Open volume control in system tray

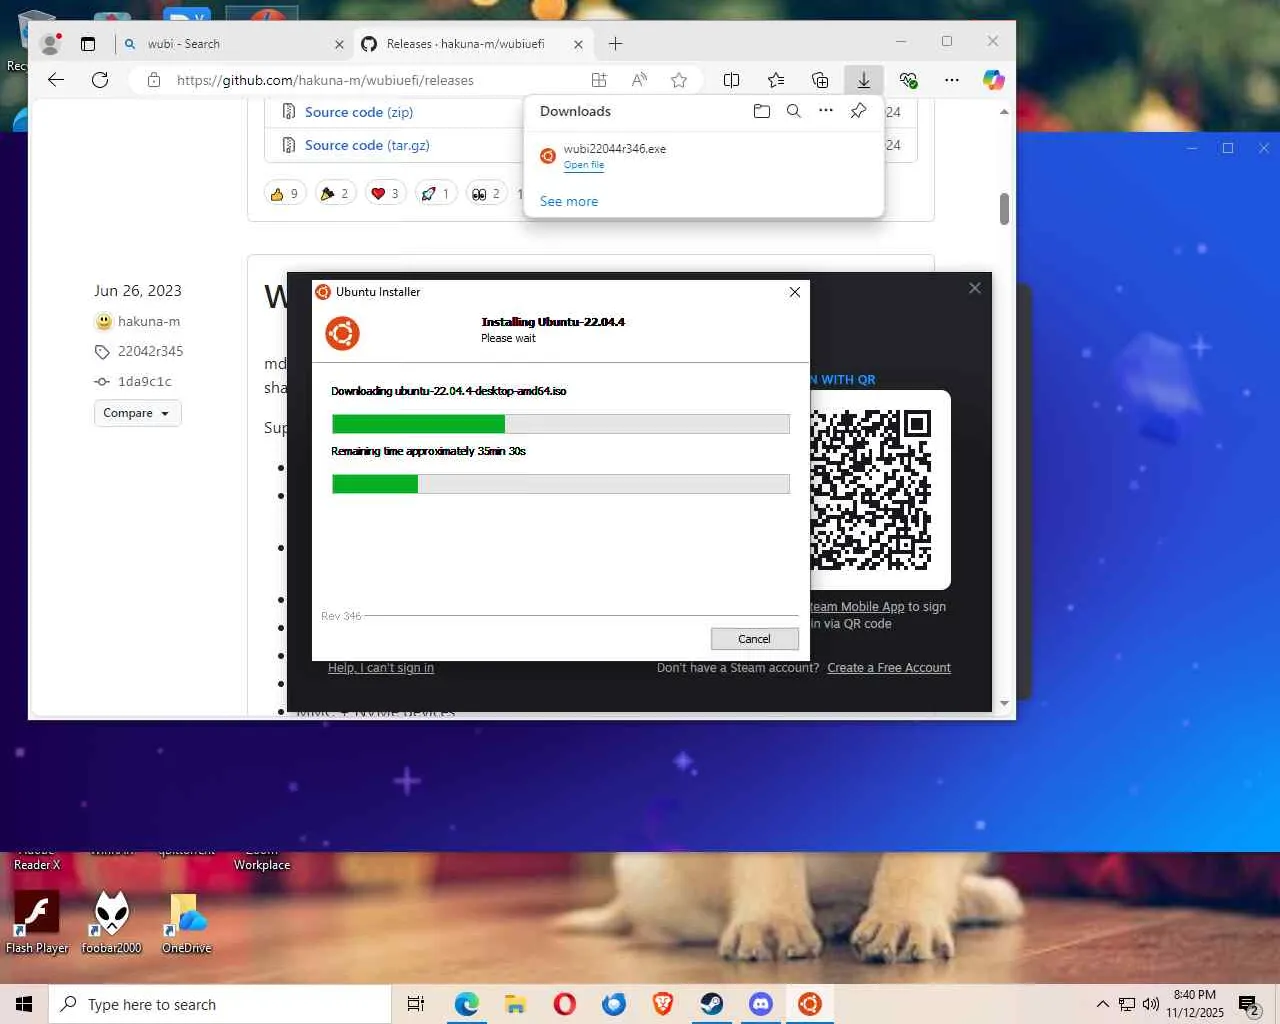1151,1004
